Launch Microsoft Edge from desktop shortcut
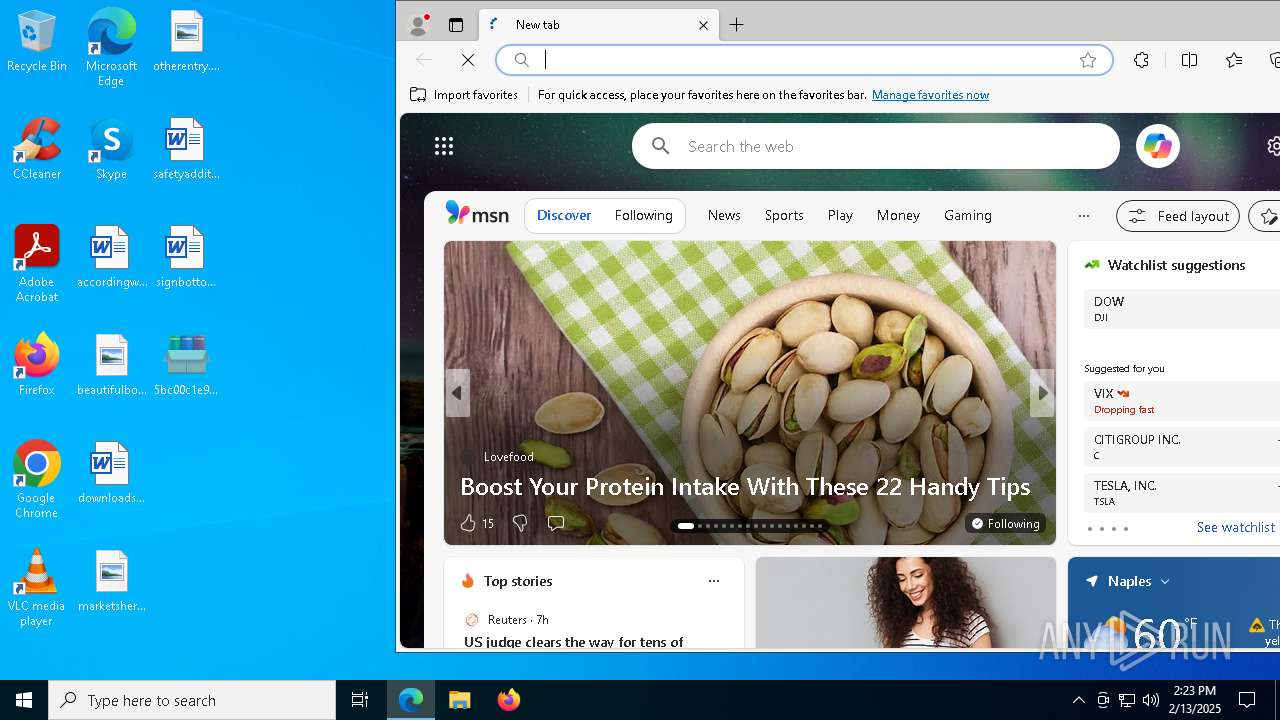 [x=111, y=48]
